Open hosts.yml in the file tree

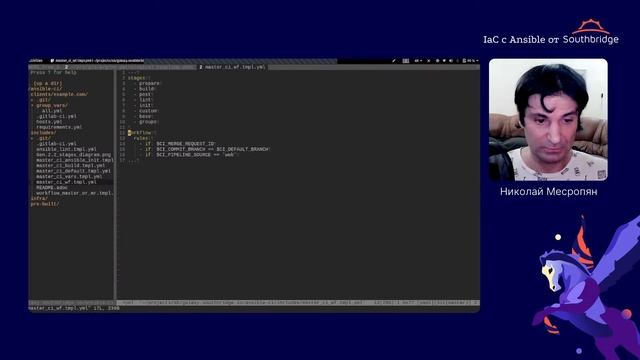coord(49,122)
